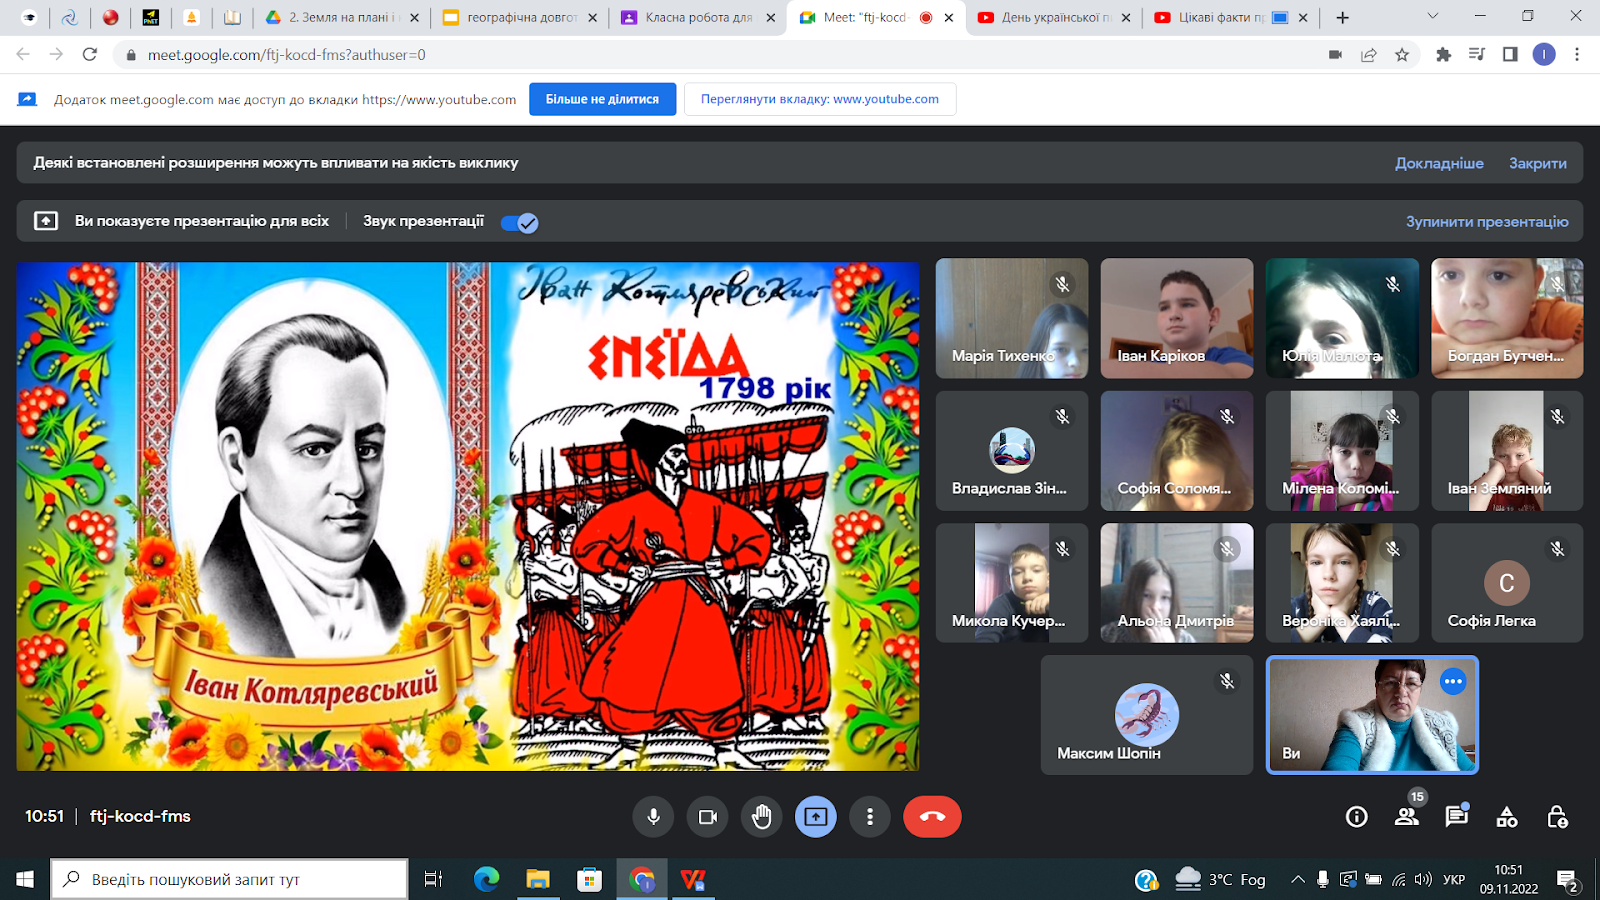Show hidden system tray icons

(x=1298, y=879)
